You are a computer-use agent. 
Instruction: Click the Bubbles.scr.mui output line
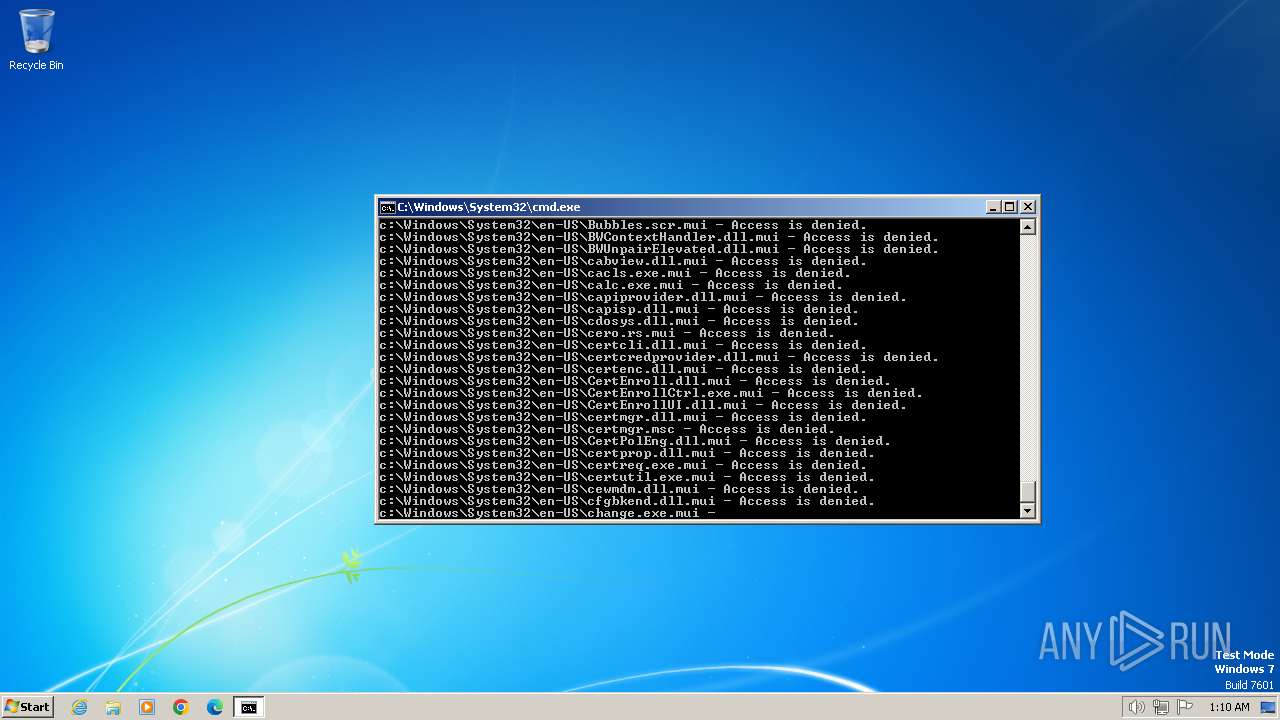pos(623,225)
